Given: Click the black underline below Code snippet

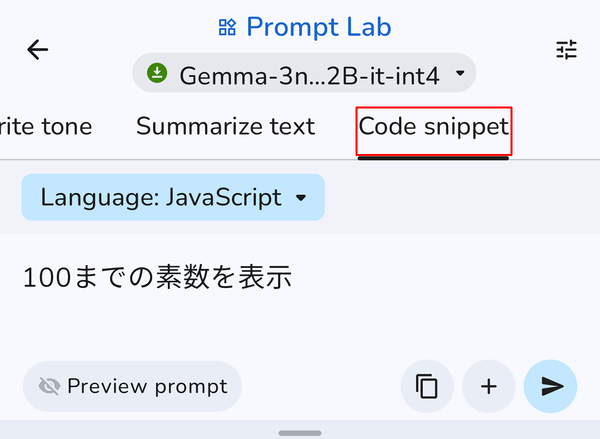Looking at the screenshot, I should point(434,157).
